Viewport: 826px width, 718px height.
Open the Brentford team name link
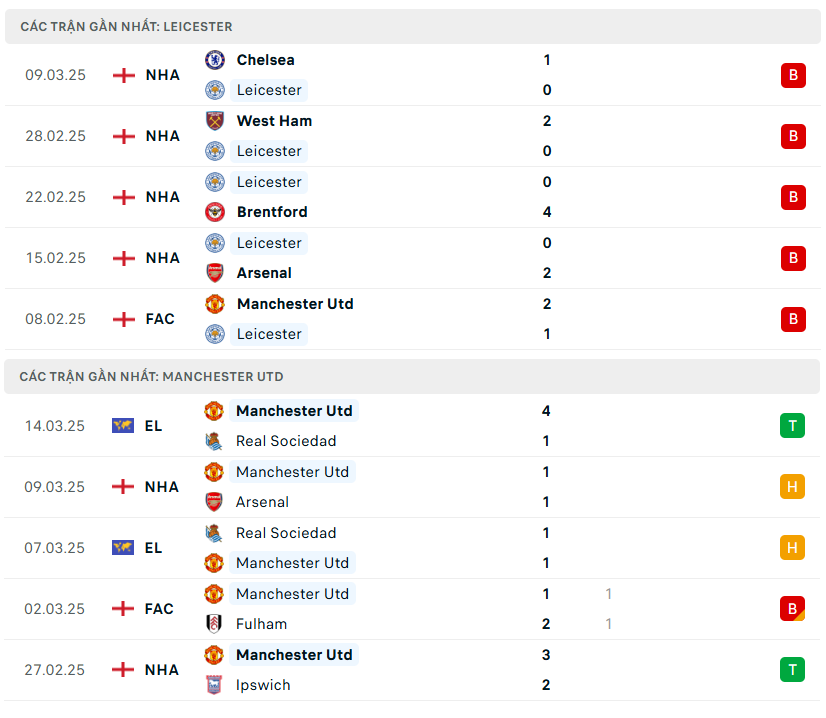pyautogui.click(x=272, y=212)
